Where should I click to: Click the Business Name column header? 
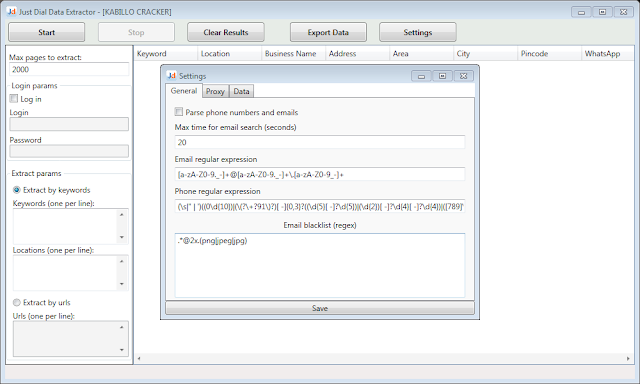point(294,53)
